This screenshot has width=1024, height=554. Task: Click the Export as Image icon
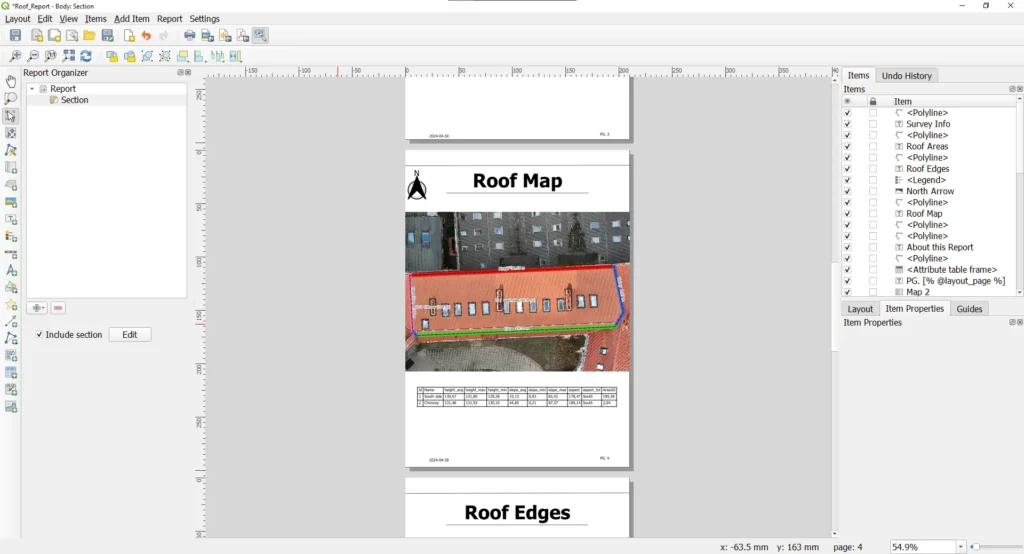(207, 35)
